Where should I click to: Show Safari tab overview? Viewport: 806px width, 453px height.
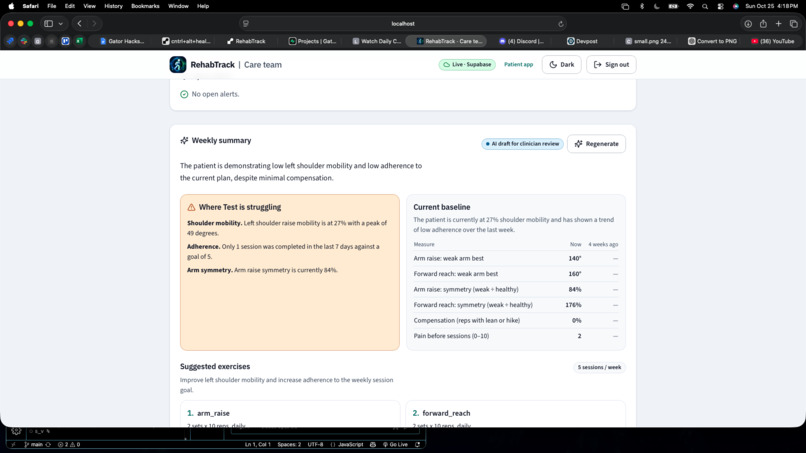pos(794,24)
